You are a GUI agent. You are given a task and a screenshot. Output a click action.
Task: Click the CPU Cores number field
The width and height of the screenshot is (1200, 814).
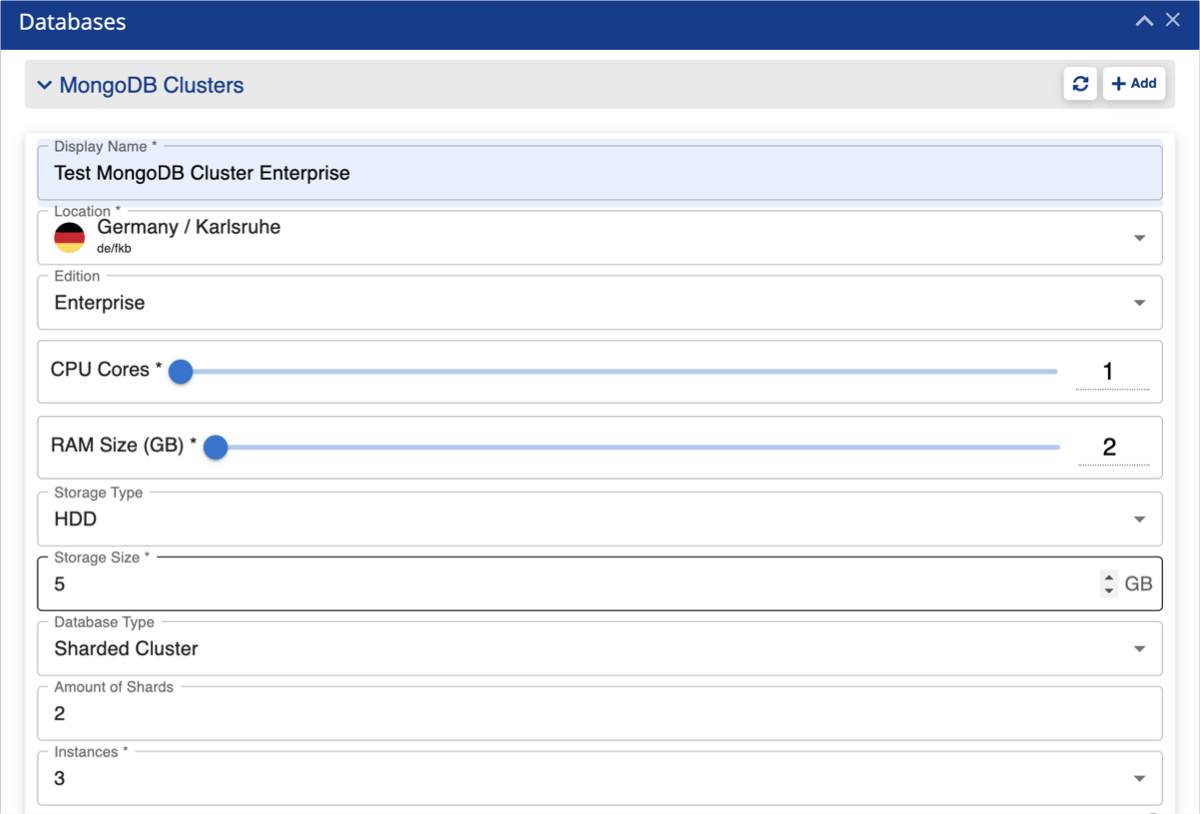click(1110, 372)
